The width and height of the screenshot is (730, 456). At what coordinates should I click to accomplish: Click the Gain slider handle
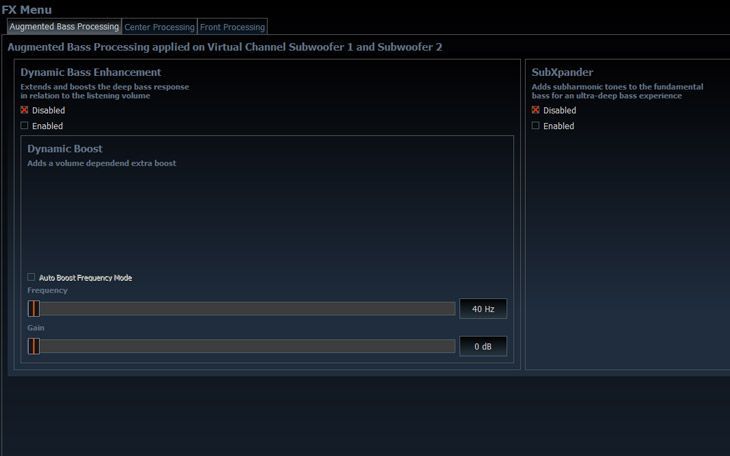[x=33, y=346]
